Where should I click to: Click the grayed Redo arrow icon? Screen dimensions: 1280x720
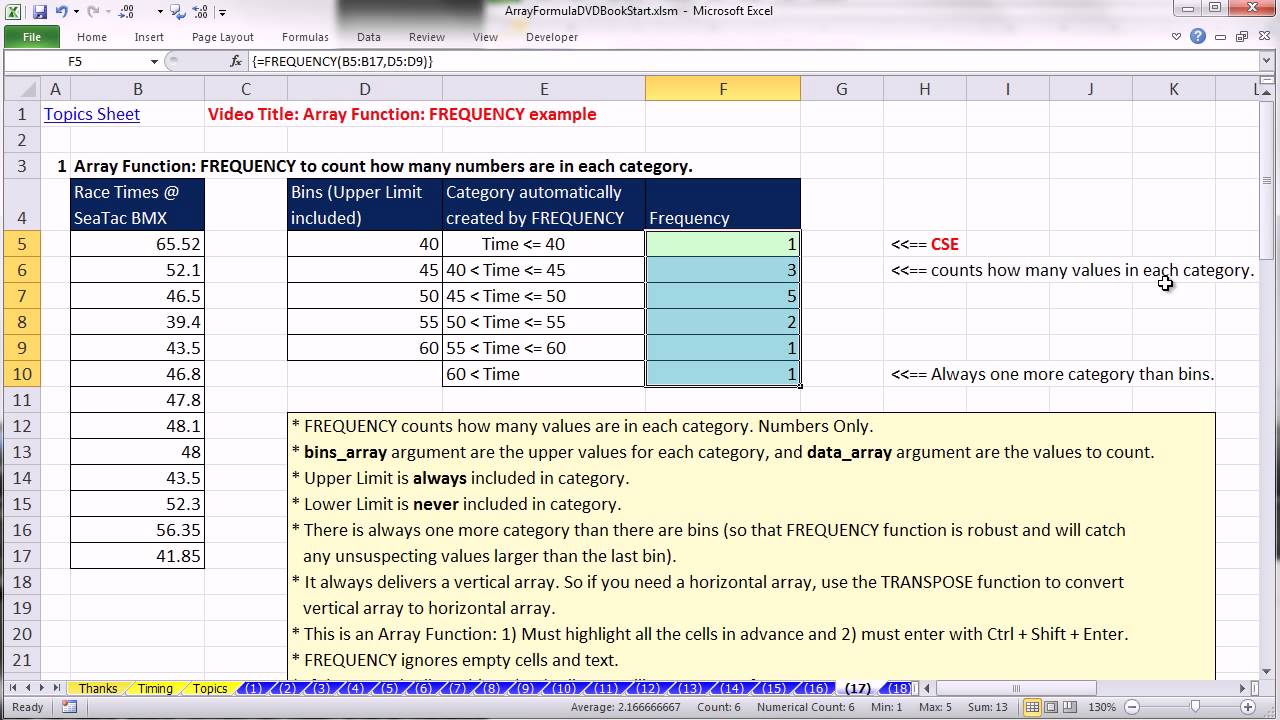click(95, 12)
